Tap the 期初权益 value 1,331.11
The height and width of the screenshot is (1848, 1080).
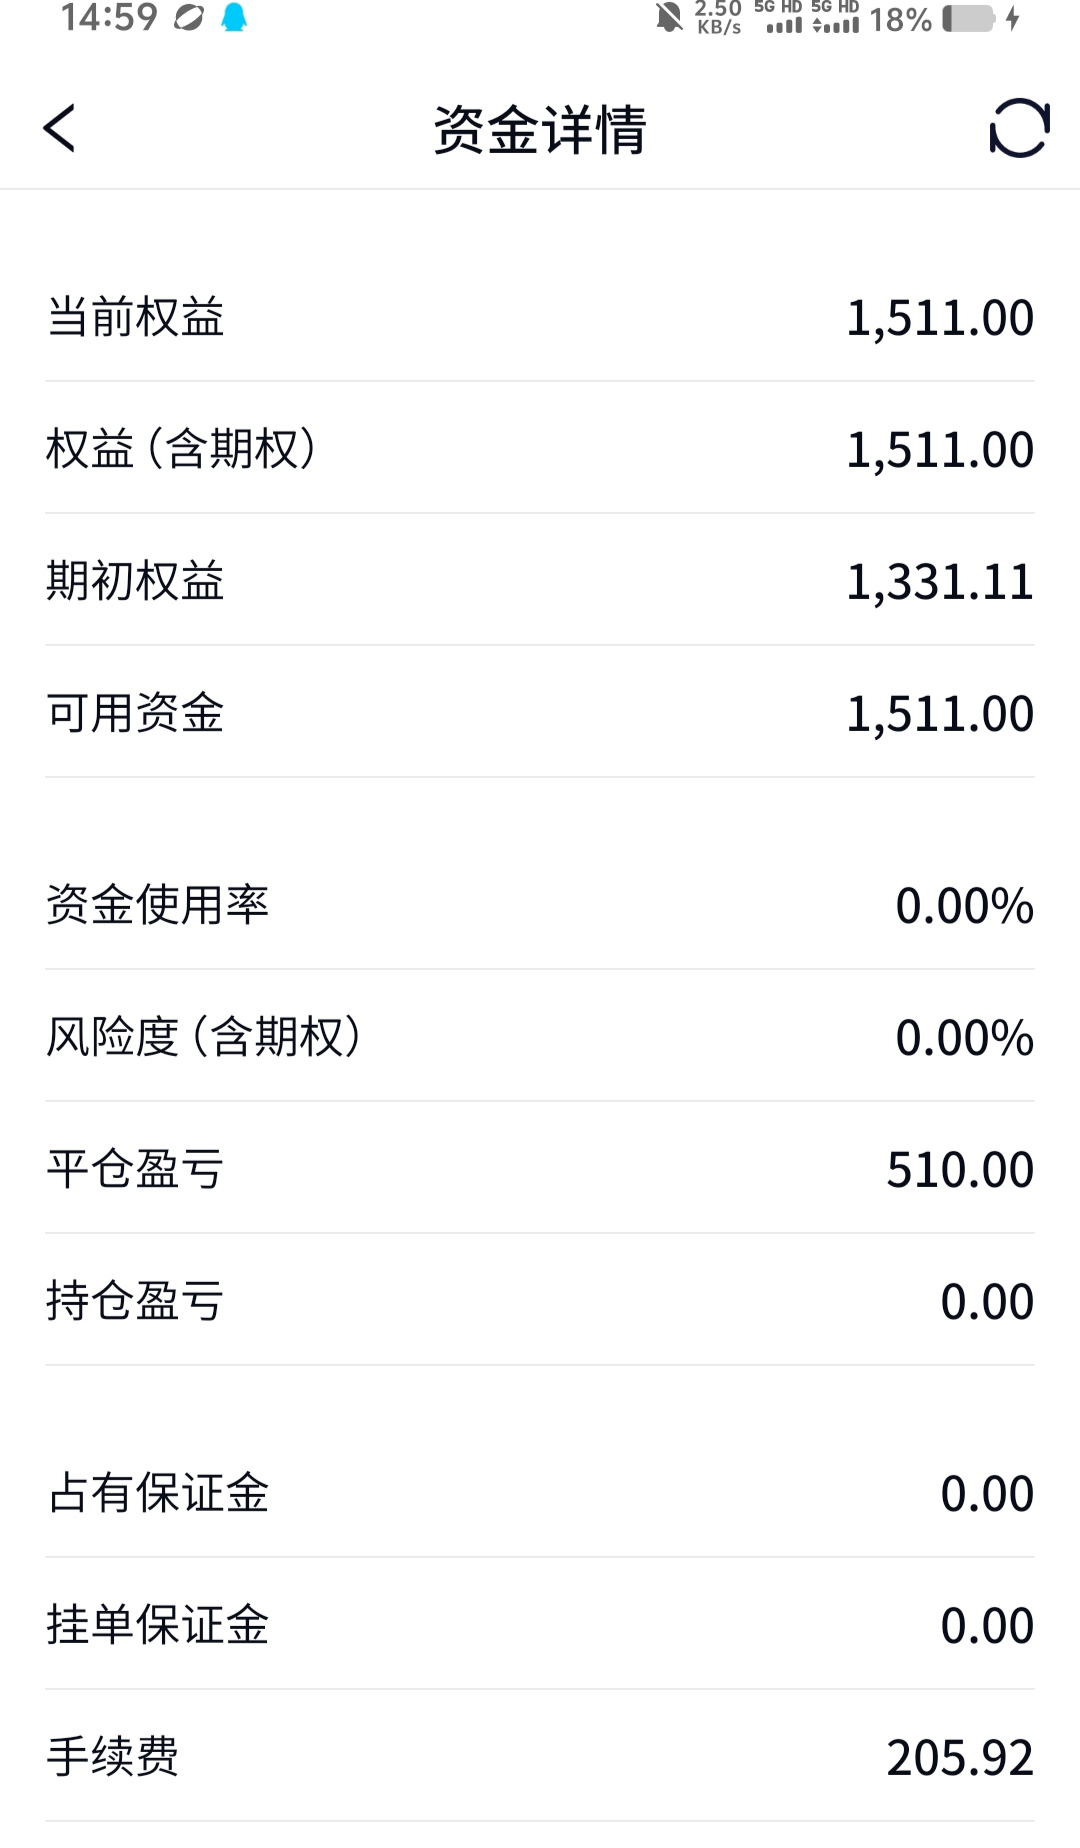(x=940, y=582)
